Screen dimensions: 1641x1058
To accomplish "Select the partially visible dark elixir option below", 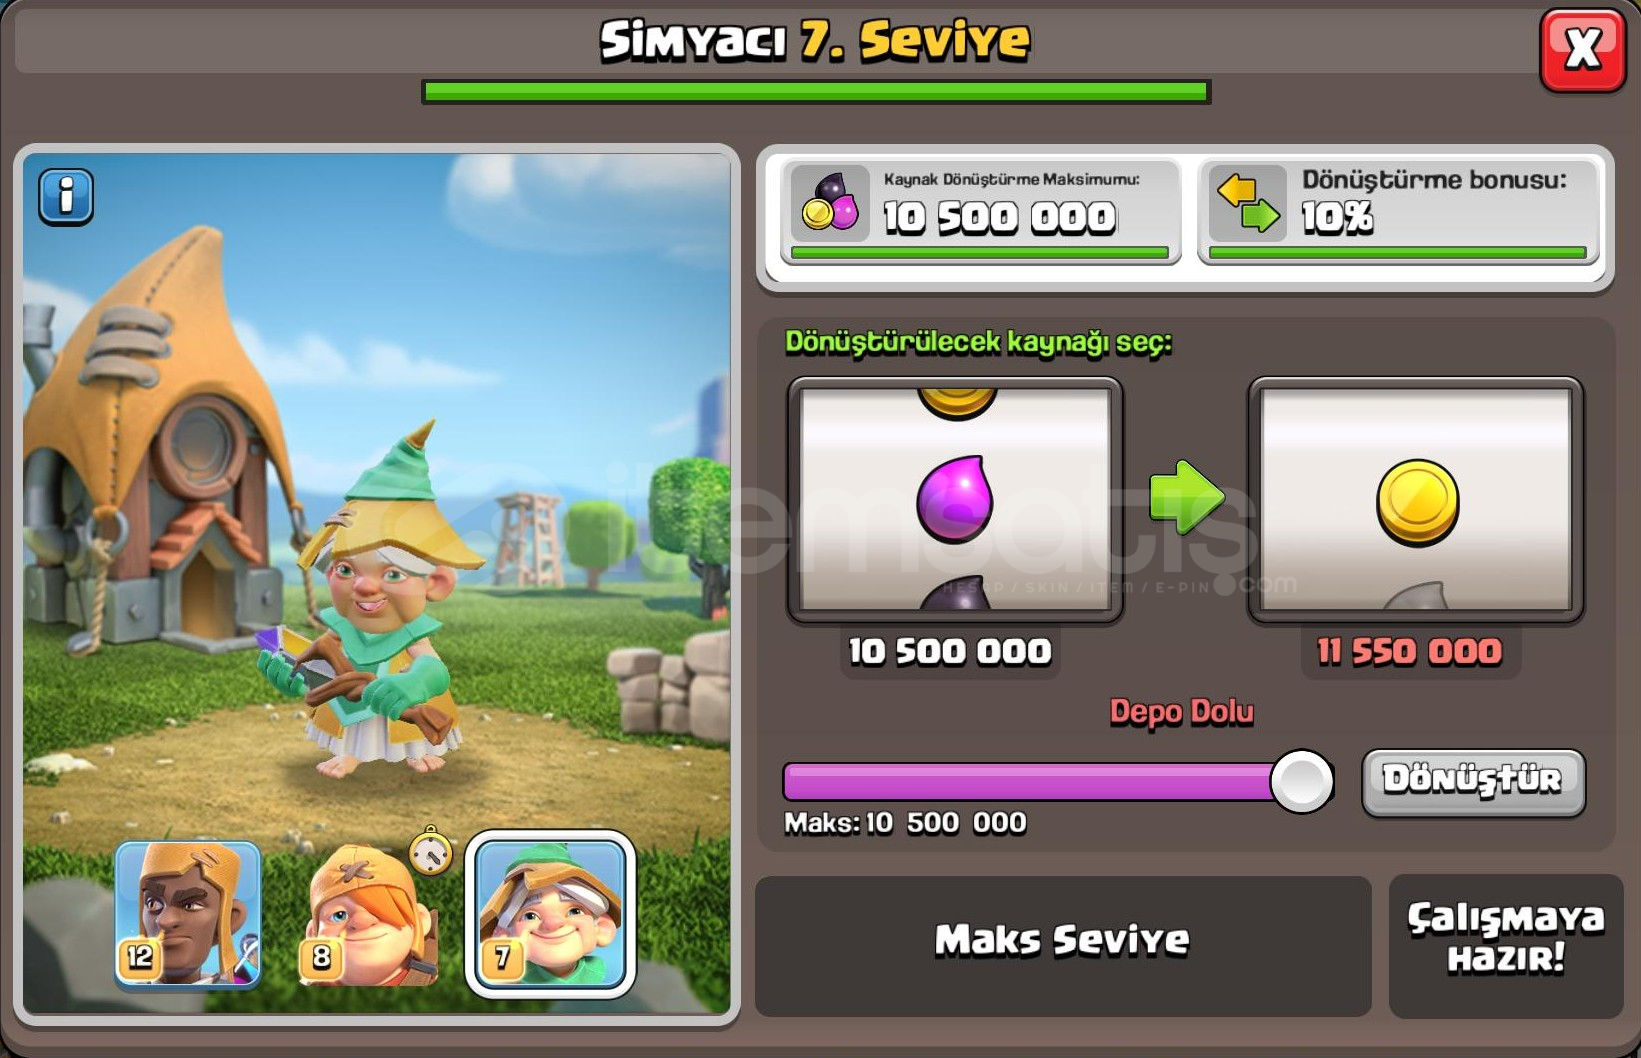I will [955, 596].
